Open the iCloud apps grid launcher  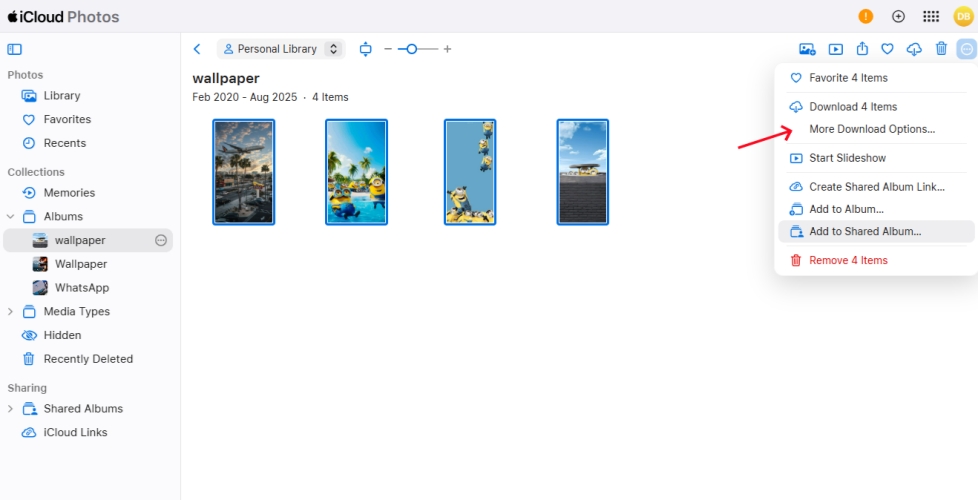(931, 17)
